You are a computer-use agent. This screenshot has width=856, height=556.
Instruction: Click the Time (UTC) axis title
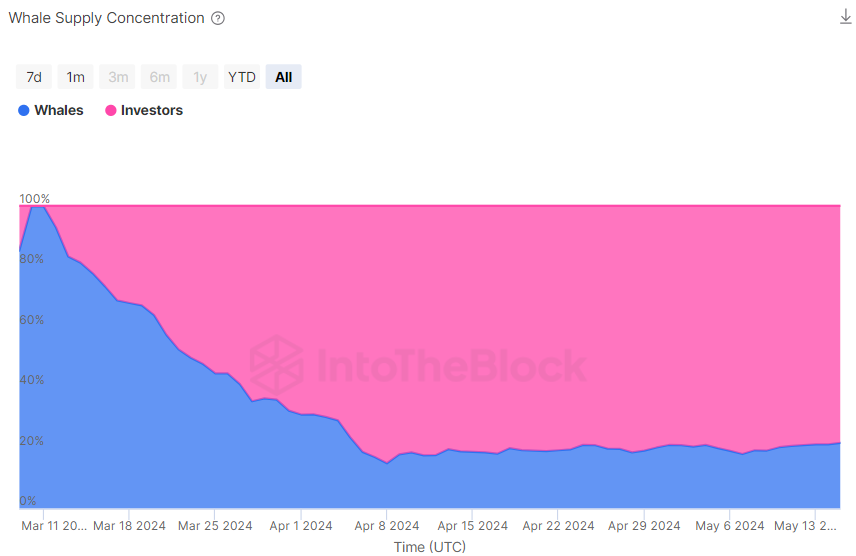(430, 547)
